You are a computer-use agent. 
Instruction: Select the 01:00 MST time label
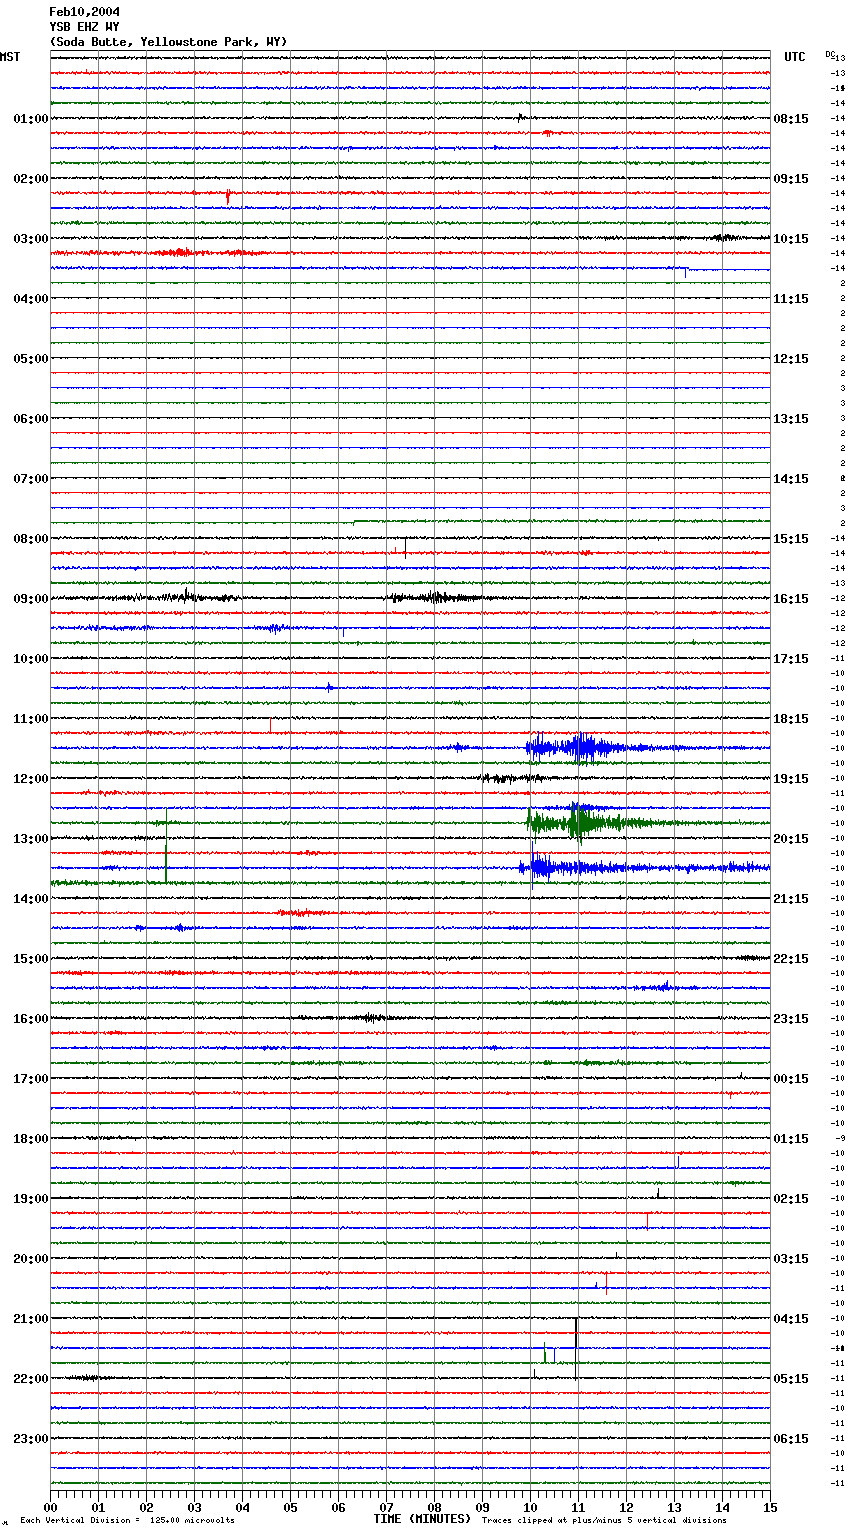pyautogui.click(x=31, y=119)
